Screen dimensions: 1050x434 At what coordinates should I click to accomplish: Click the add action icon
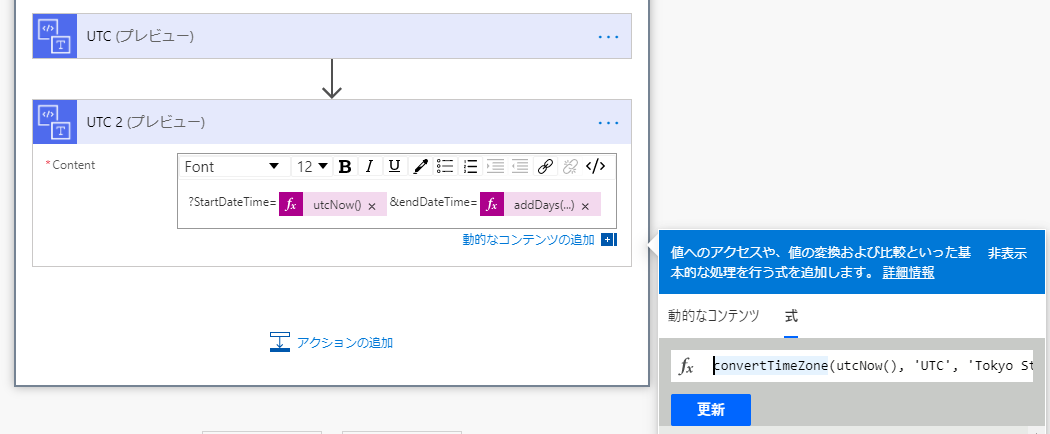pyautogui.click(x=279, y=342)
